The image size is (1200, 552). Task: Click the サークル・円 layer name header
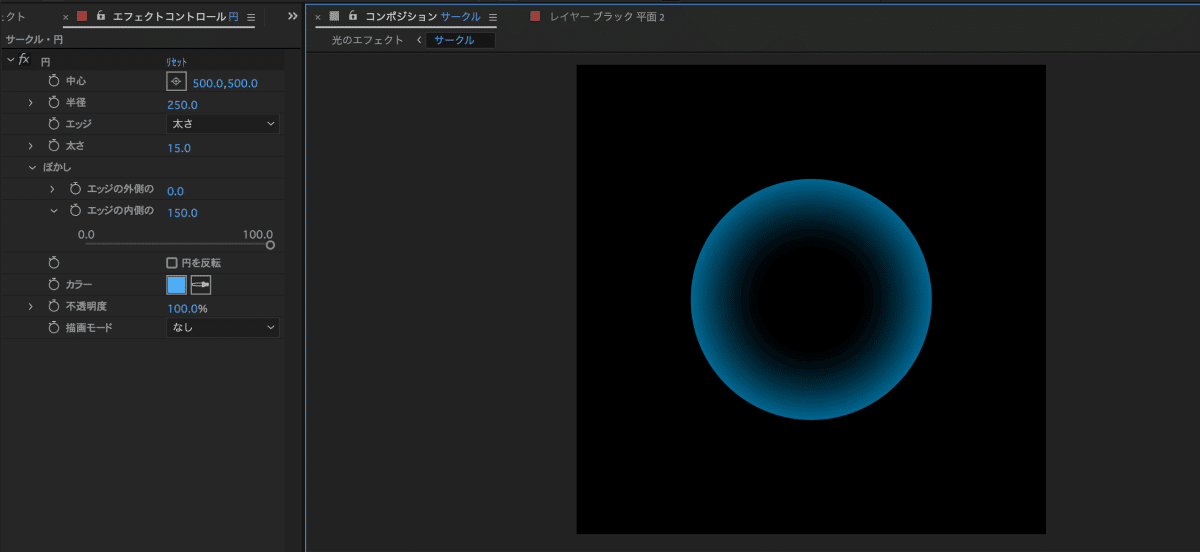(34, 39)
